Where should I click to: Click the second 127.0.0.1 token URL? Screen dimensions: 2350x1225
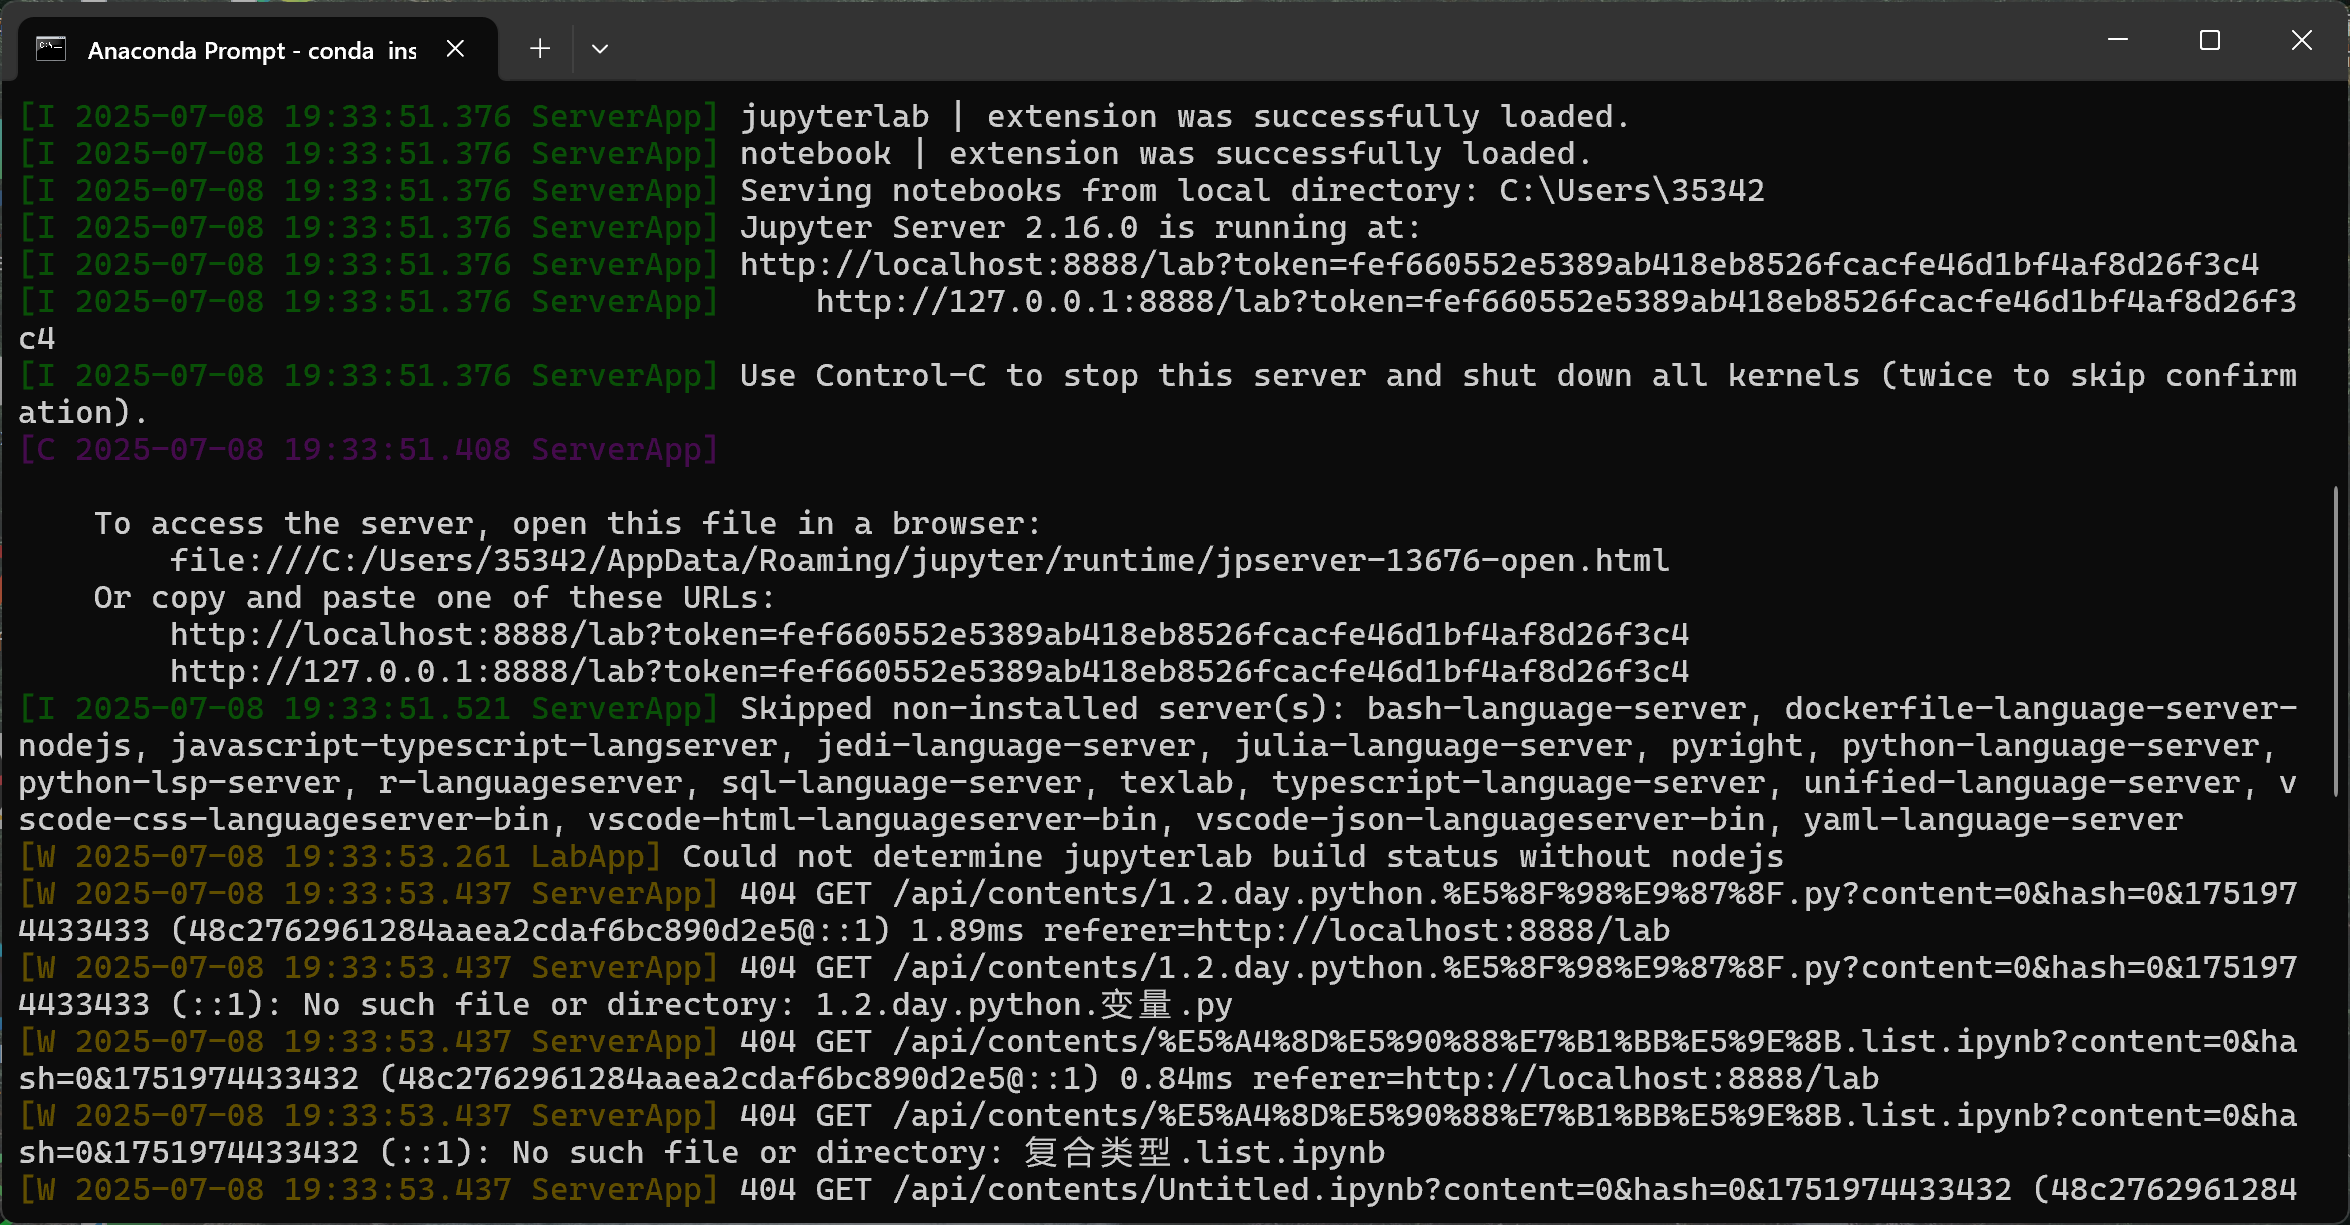[x=929, y=671]
